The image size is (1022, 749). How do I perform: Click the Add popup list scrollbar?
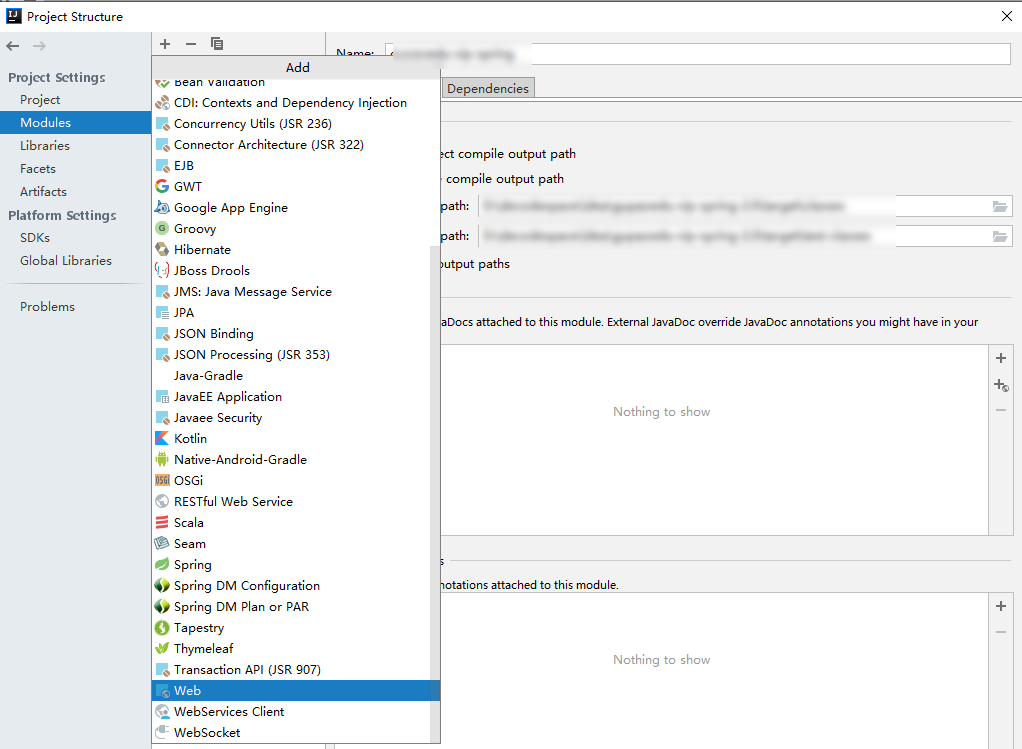coord(435,493)
